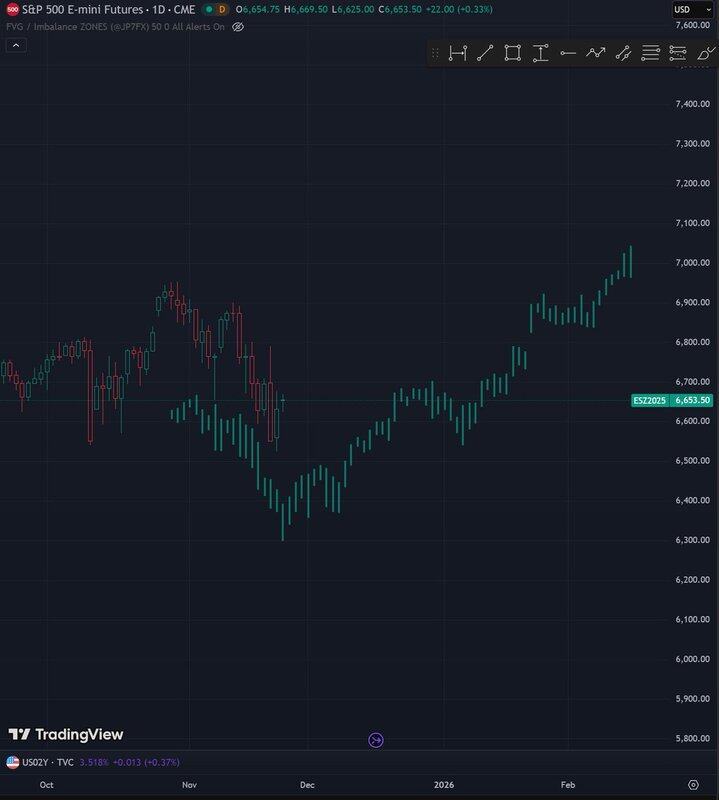Toggle visibility of FVG Imbalance ZONES indicator
719x800 pixels.
(238, 27)
